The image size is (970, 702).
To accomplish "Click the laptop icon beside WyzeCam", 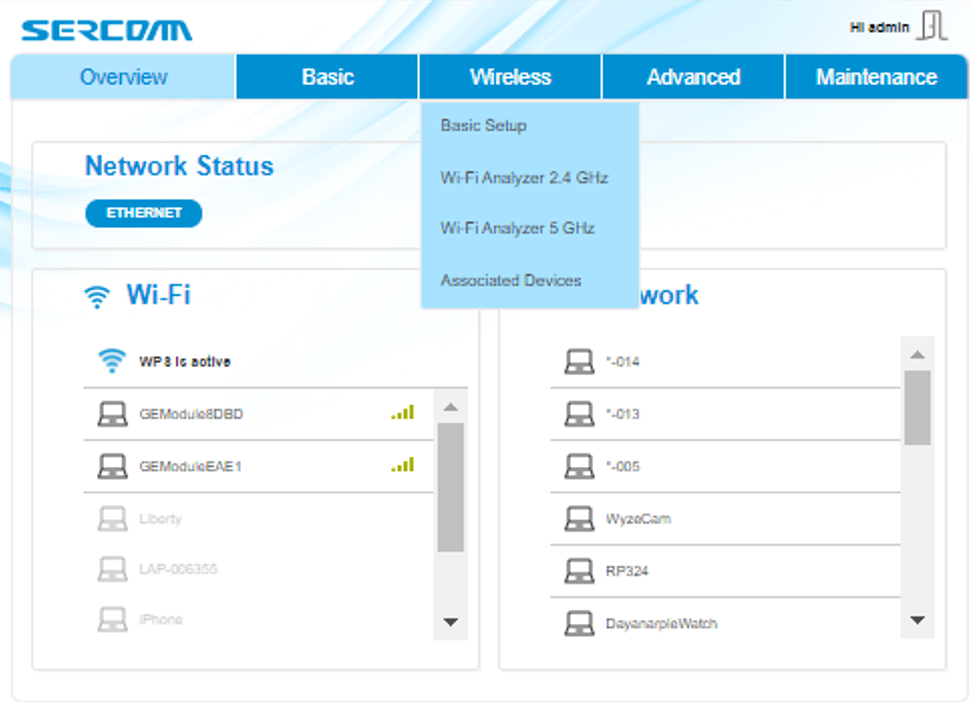I will pyautogui.click(x=579, y=519).
